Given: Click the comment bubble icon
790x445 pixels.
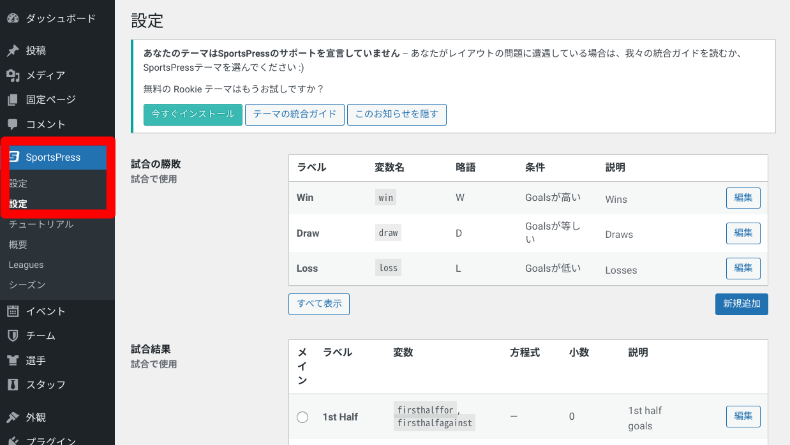Looking at the screenshot, I should tap(13, 124).
